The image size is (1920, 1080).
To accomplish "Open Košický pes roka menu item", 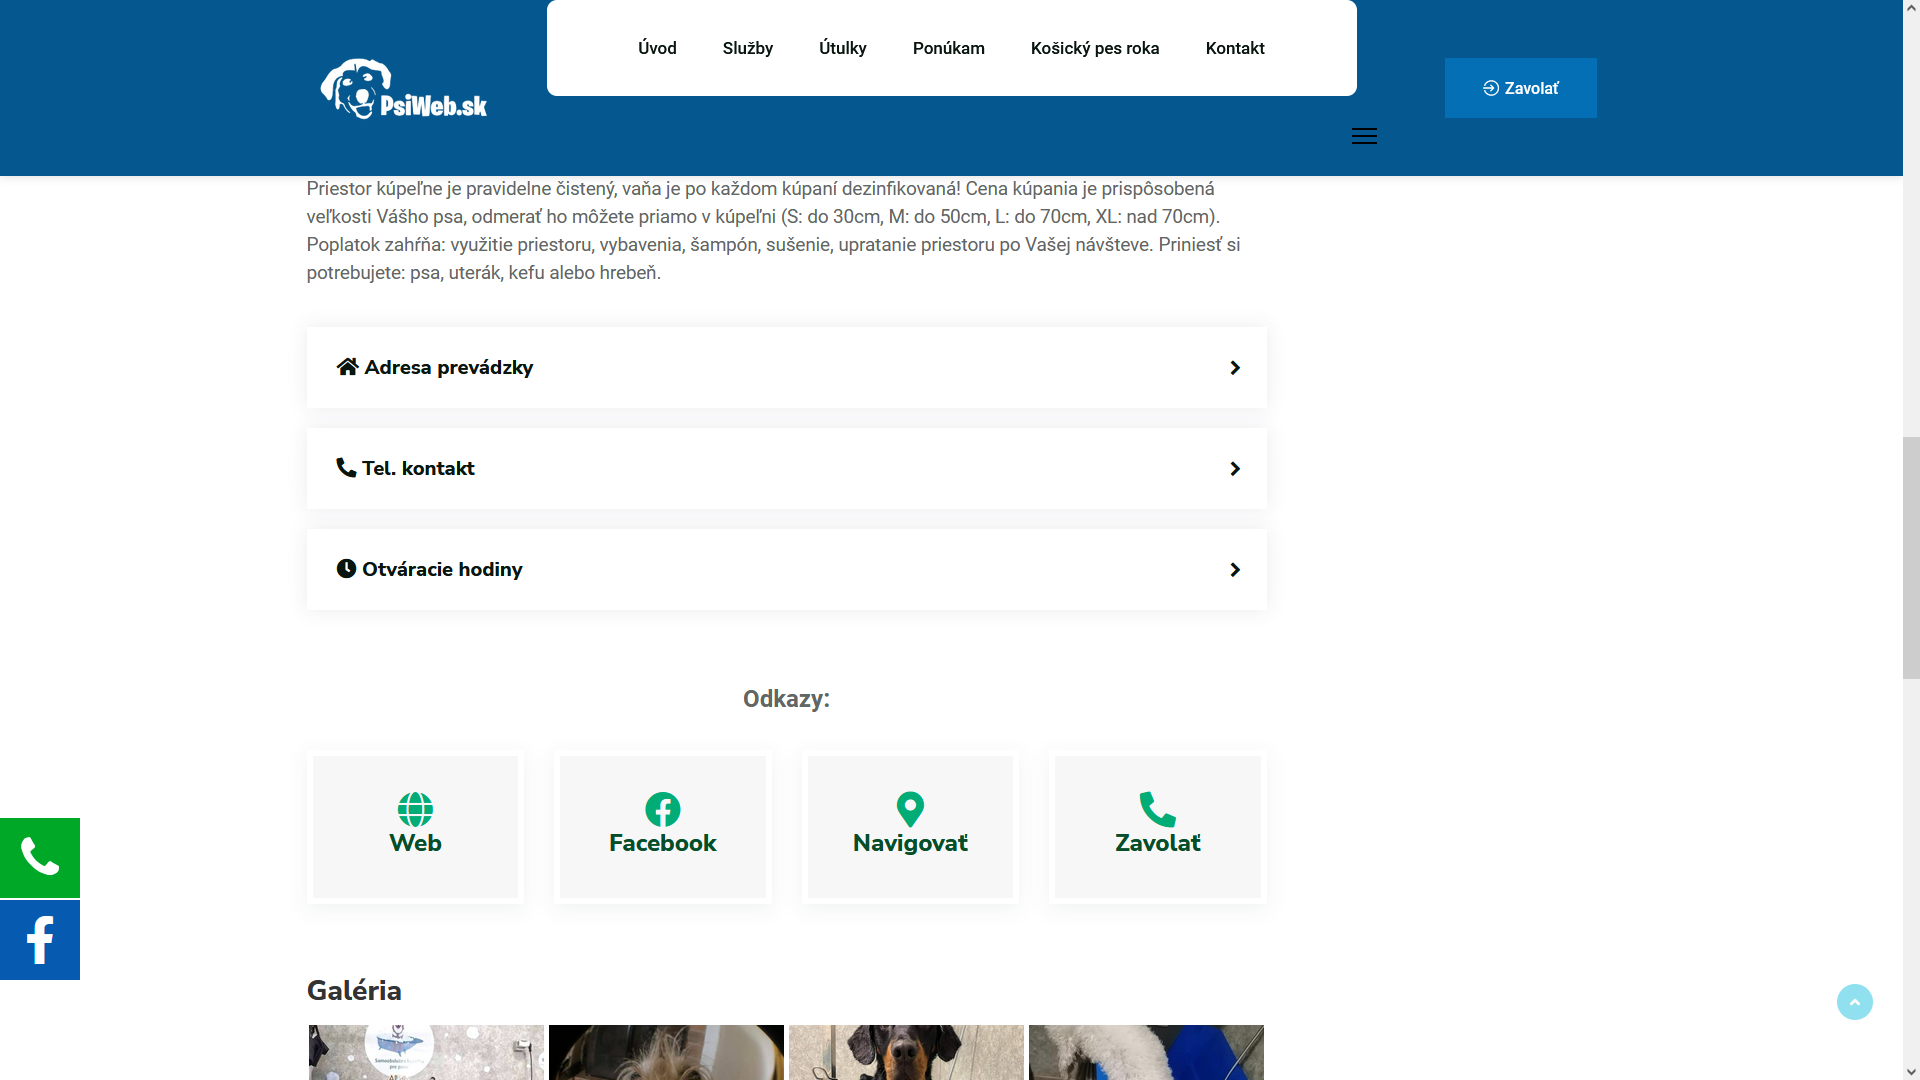I will pyautogui.click(x=1095, y=48).
